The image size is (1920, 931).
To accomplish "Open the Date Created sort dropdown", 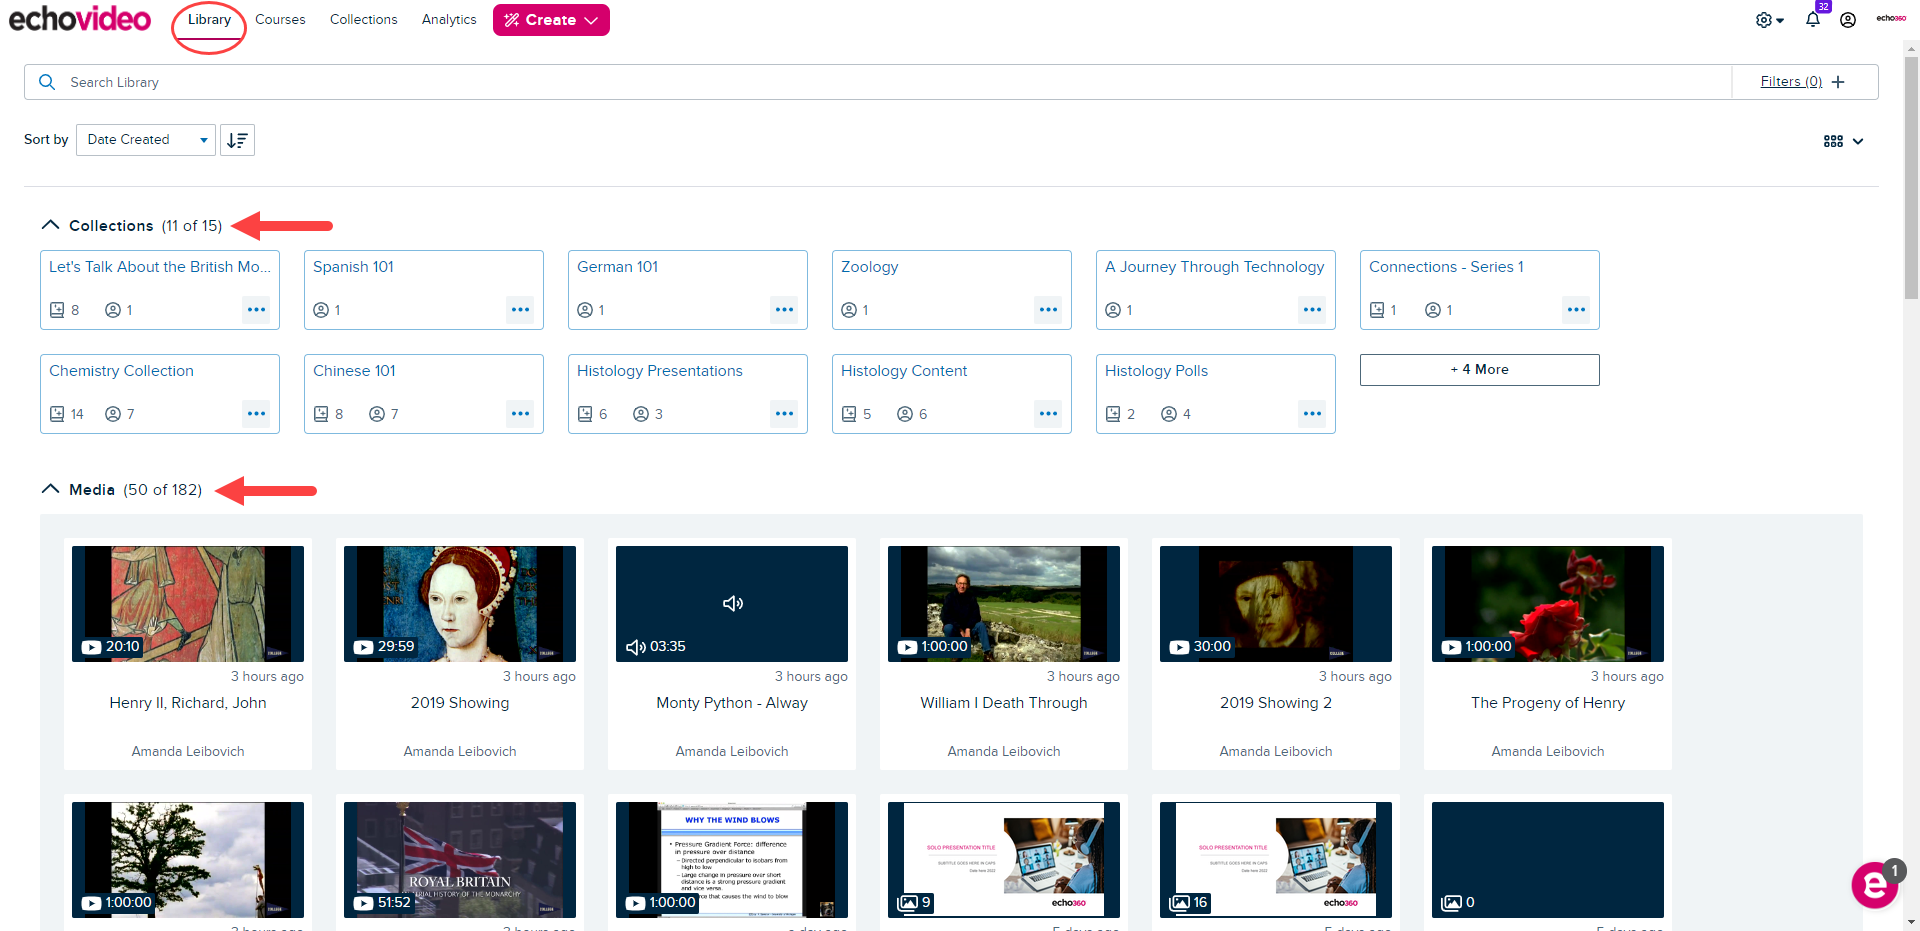I will 144,140.
